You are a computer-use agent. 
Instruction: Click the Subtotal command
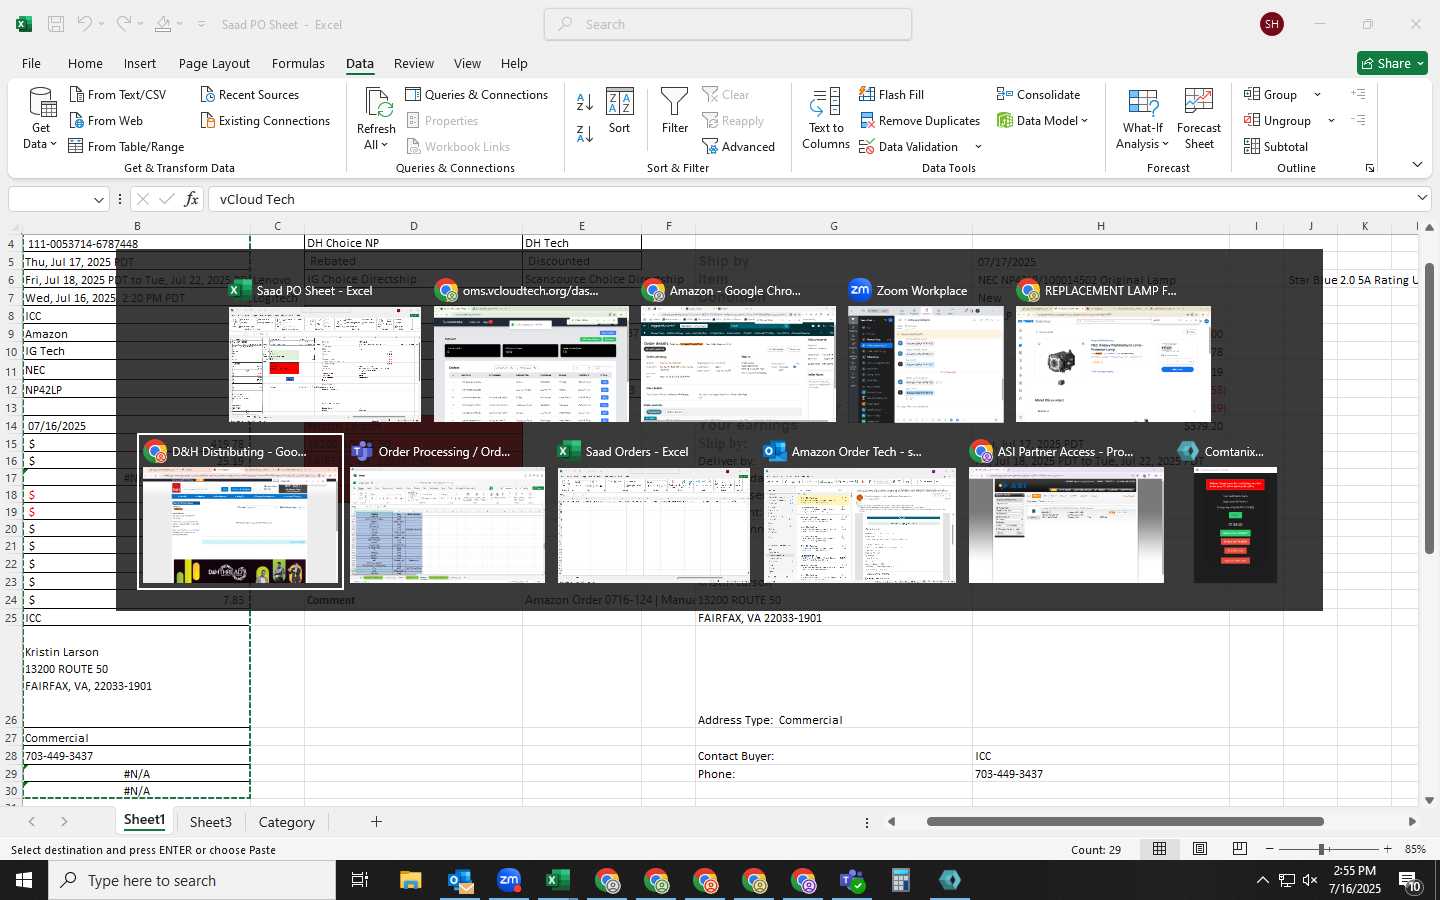[1275, 146]
